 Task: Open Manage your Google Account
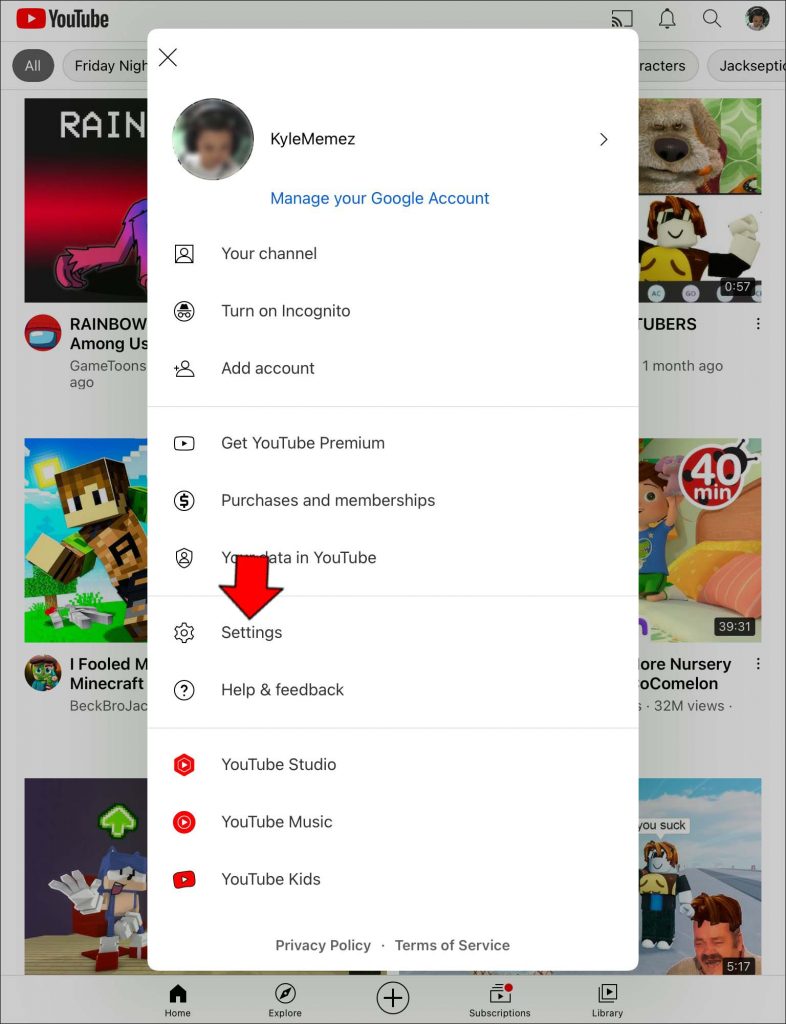(379, 198)
